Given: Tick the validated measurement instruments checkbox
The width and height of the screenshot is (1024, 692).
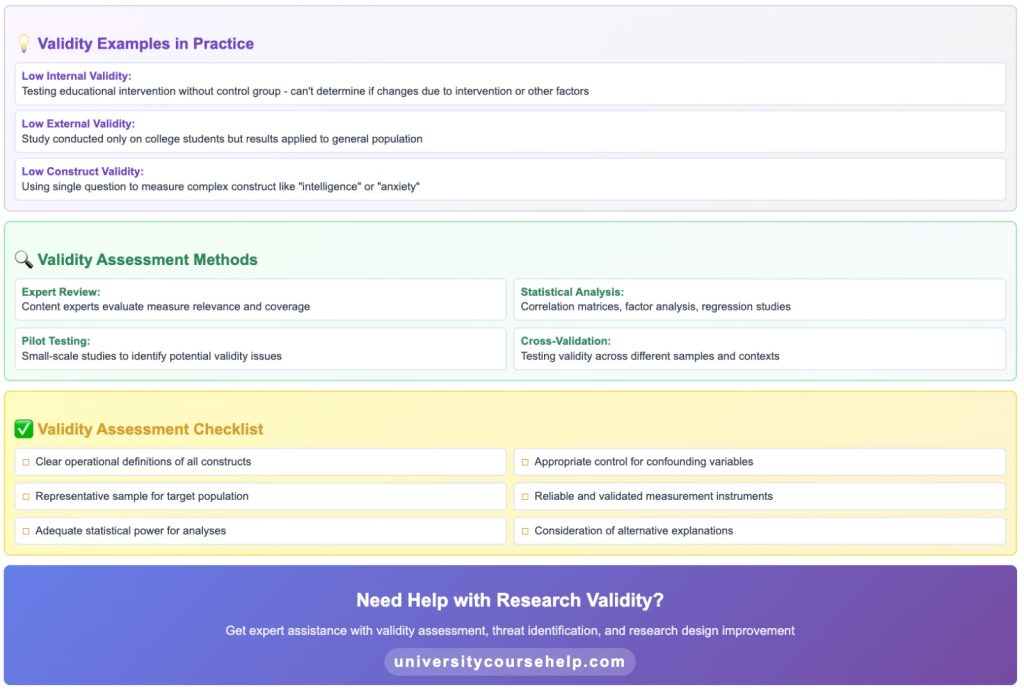Looking at the screenshot, I should pyautogui.click(x=525, y=496).
